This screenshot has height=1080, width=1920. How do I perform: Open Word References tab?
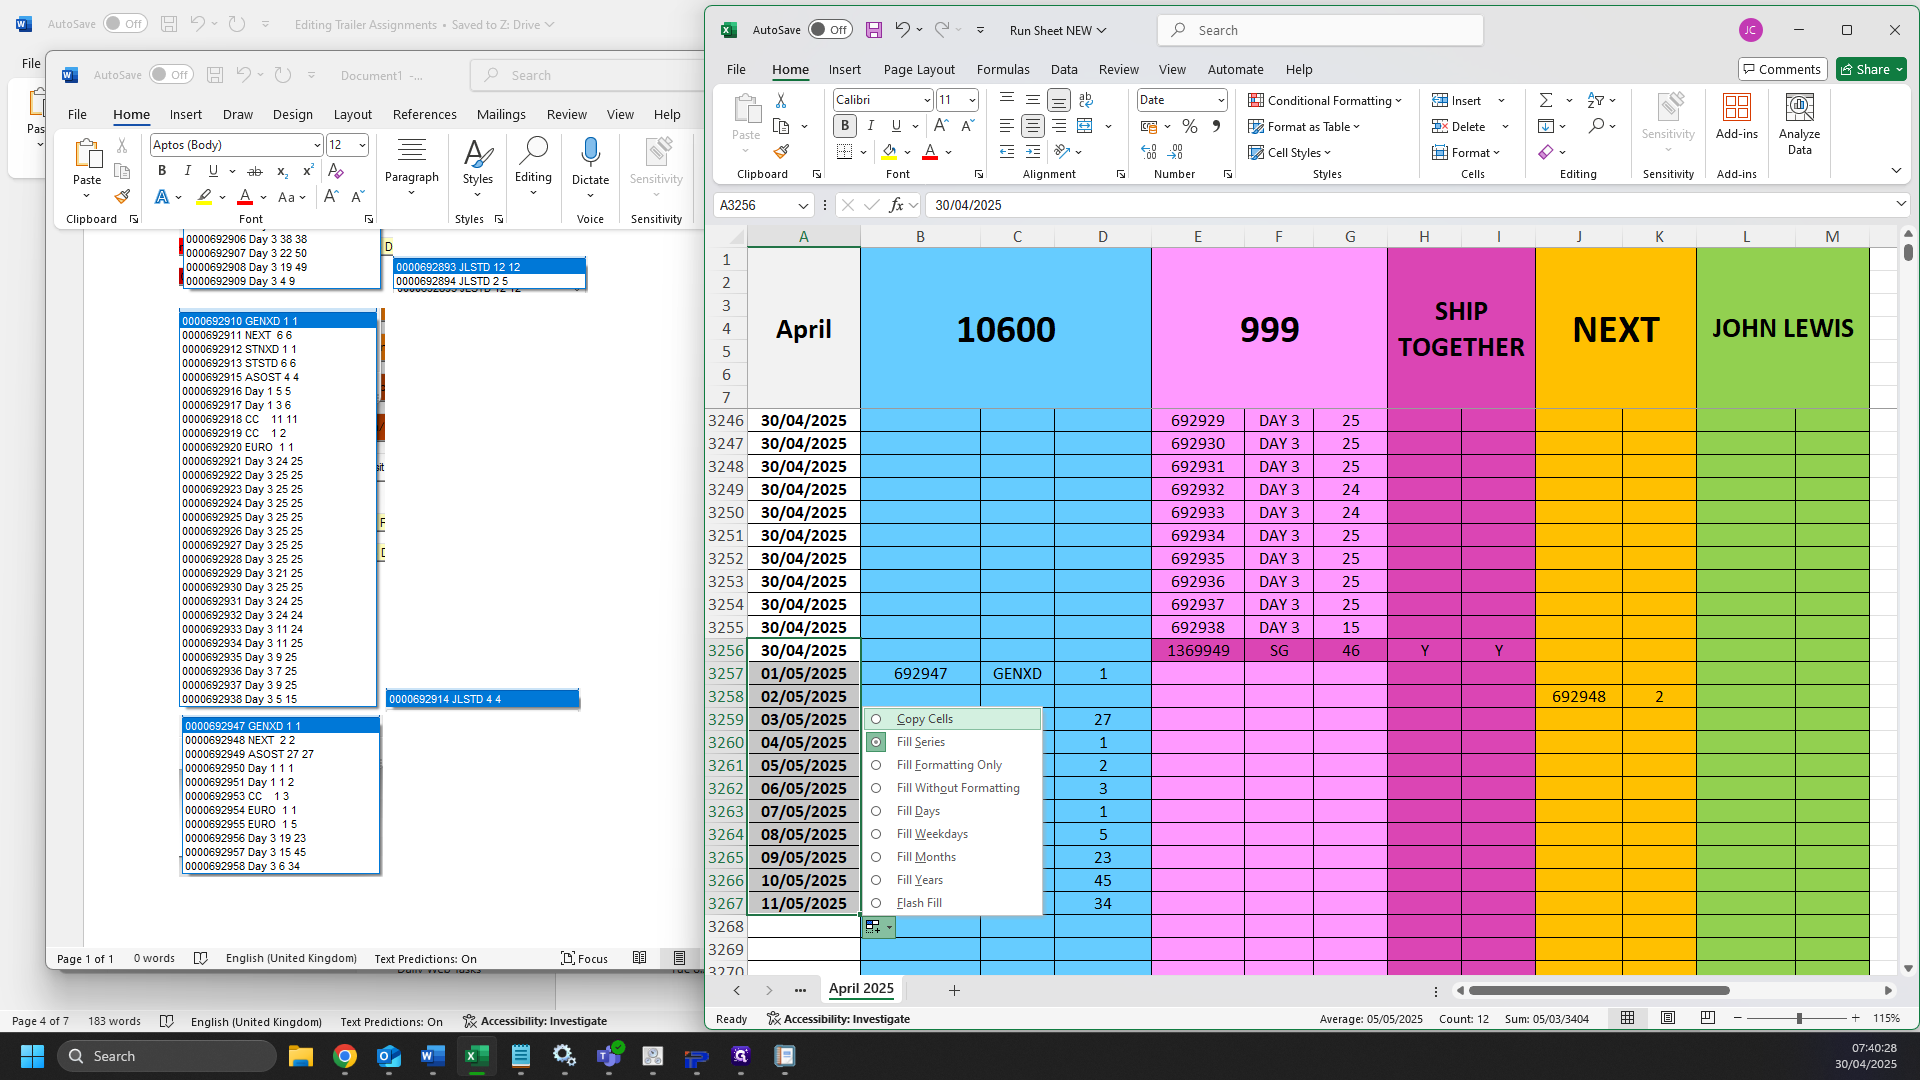pos(424,114)
